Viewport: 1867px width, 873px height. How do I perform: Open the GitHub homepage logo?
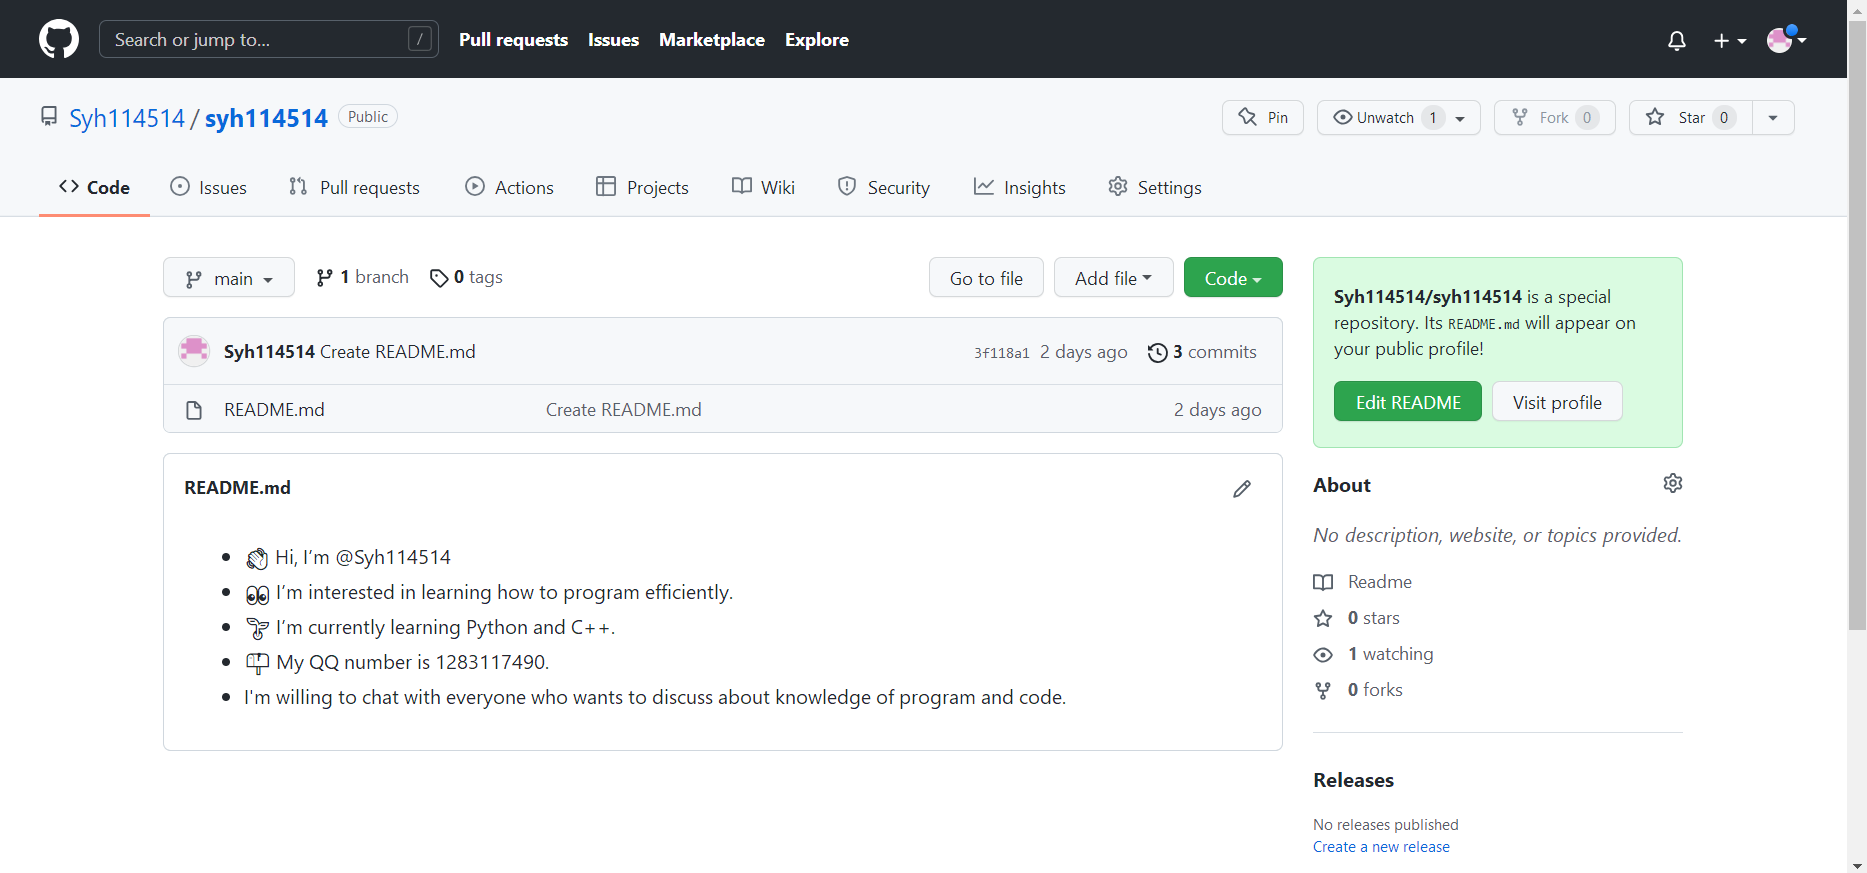coord(59,39)
